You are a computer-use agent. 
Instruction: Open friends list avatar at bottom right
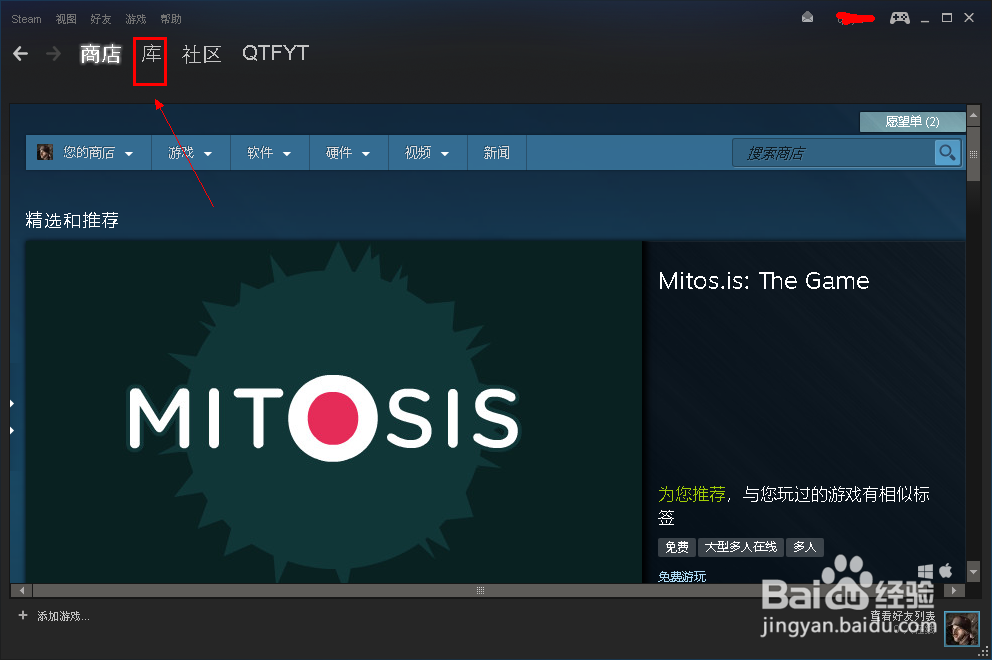coord(962,628)
